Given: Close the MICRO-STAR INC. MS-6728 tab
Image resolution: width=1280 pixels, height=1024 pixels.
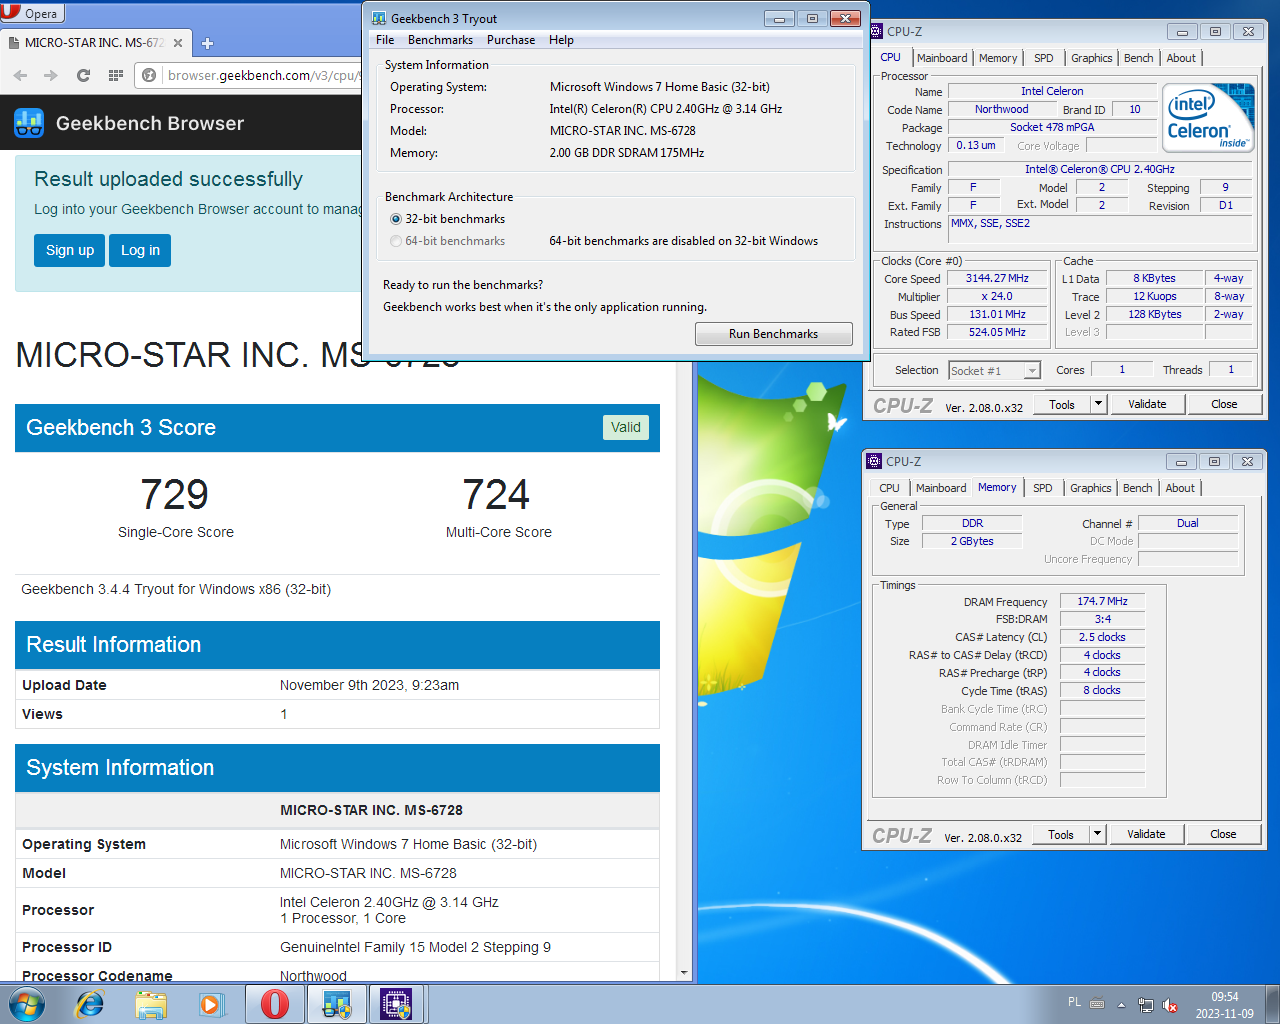Looking at the screenshot, I should tap(178, 43).
